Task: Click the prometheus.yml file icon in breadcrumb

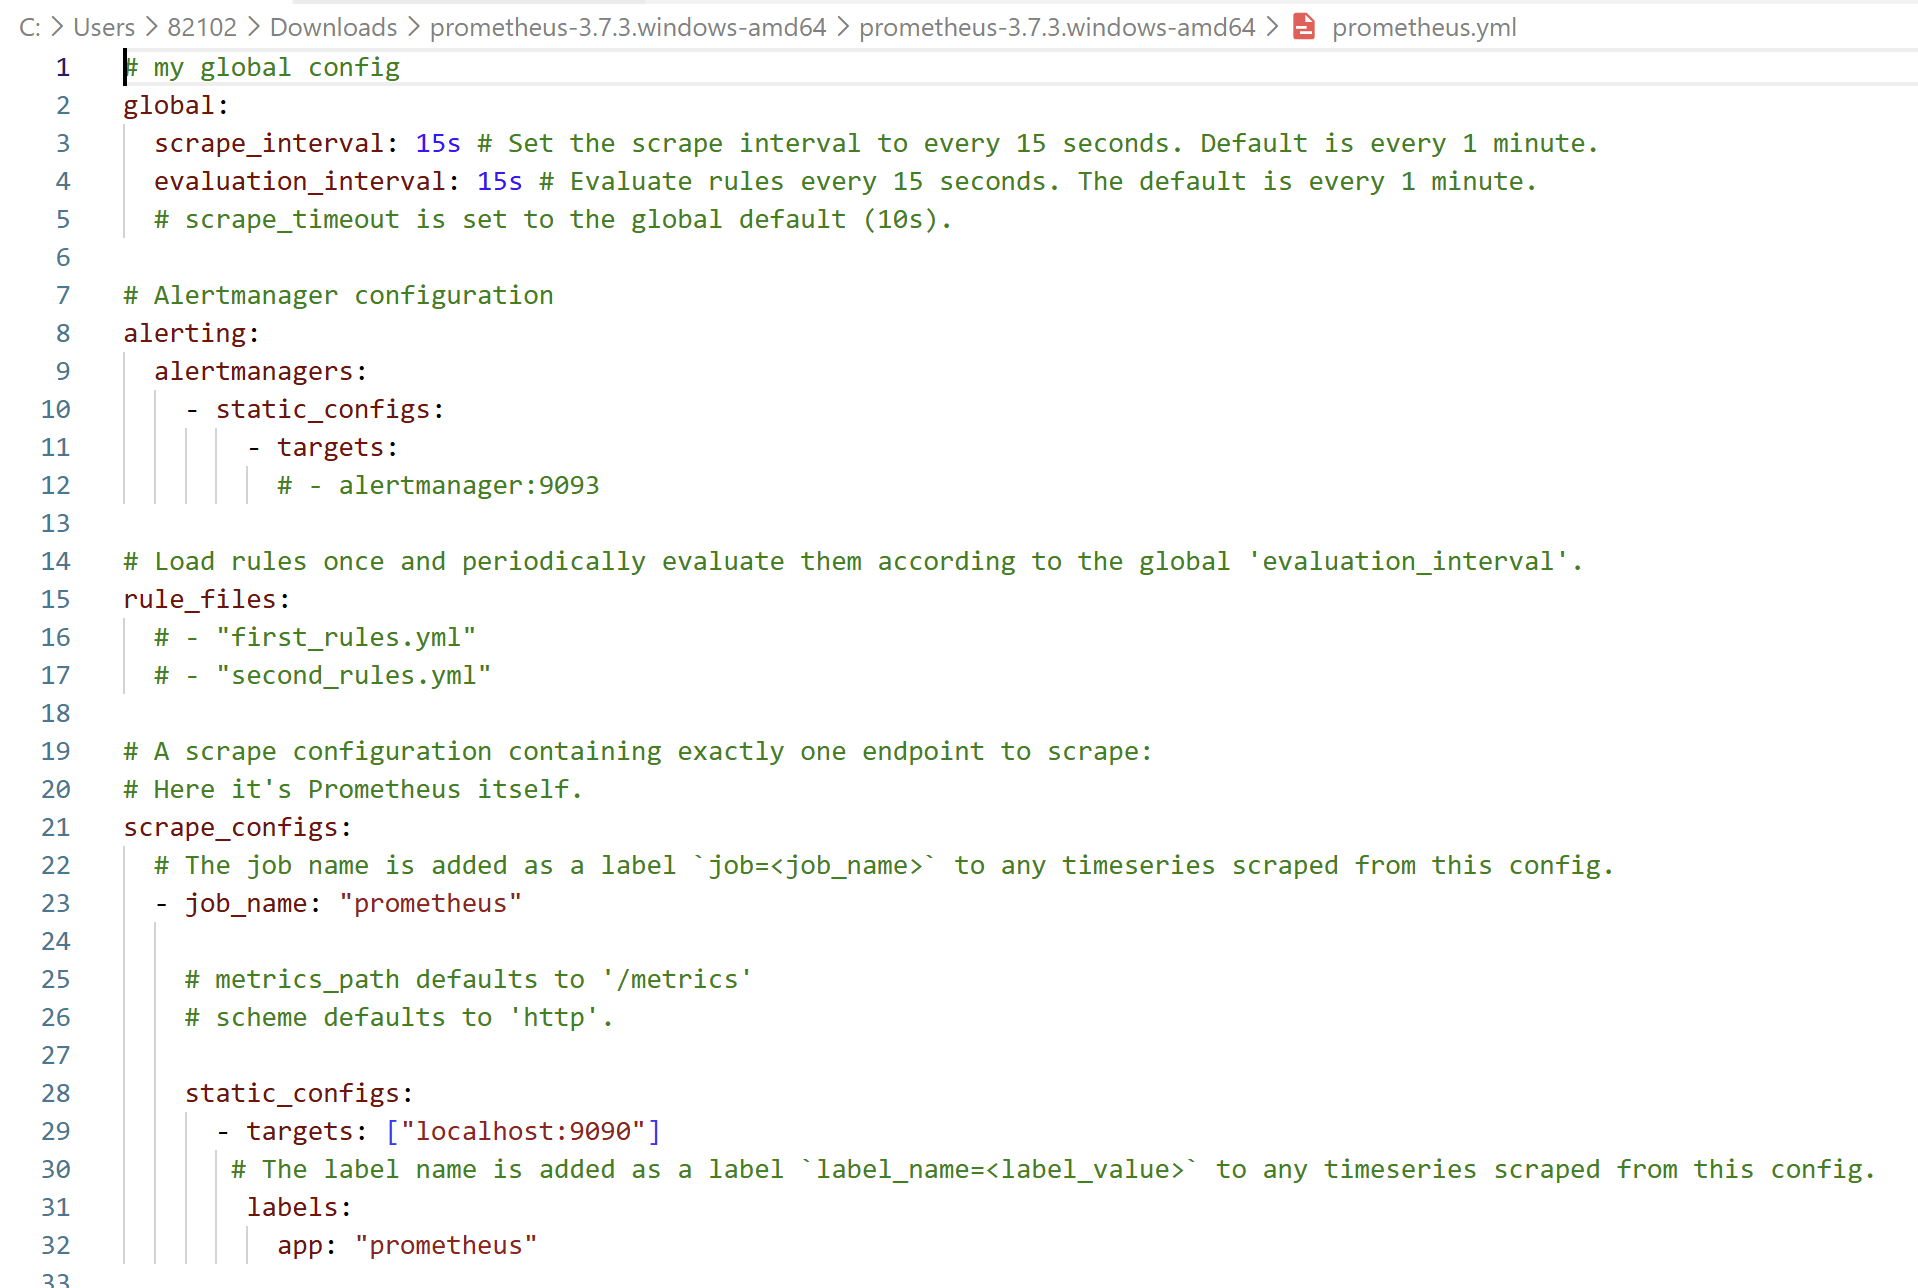Action: coord(1304,27)
